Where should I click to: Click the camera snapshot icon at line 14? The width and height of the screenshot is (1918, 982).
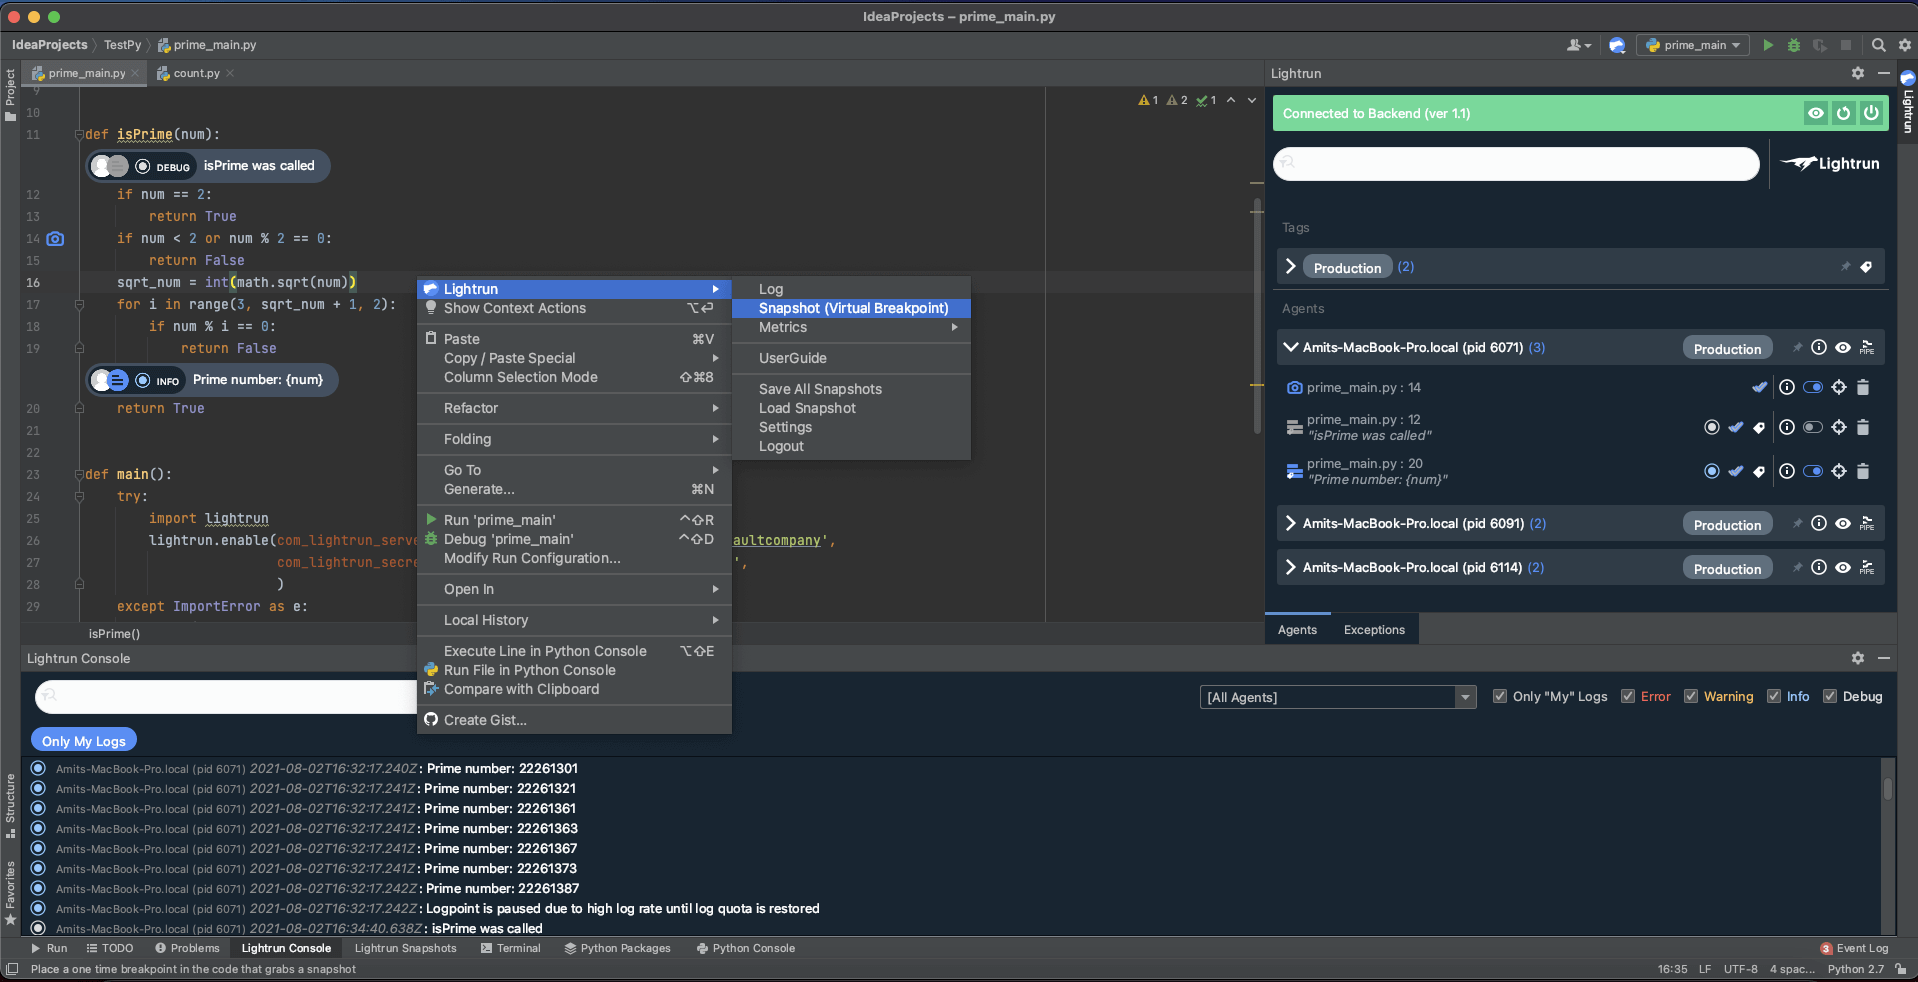pyautogui.click(x=55, y=239)
